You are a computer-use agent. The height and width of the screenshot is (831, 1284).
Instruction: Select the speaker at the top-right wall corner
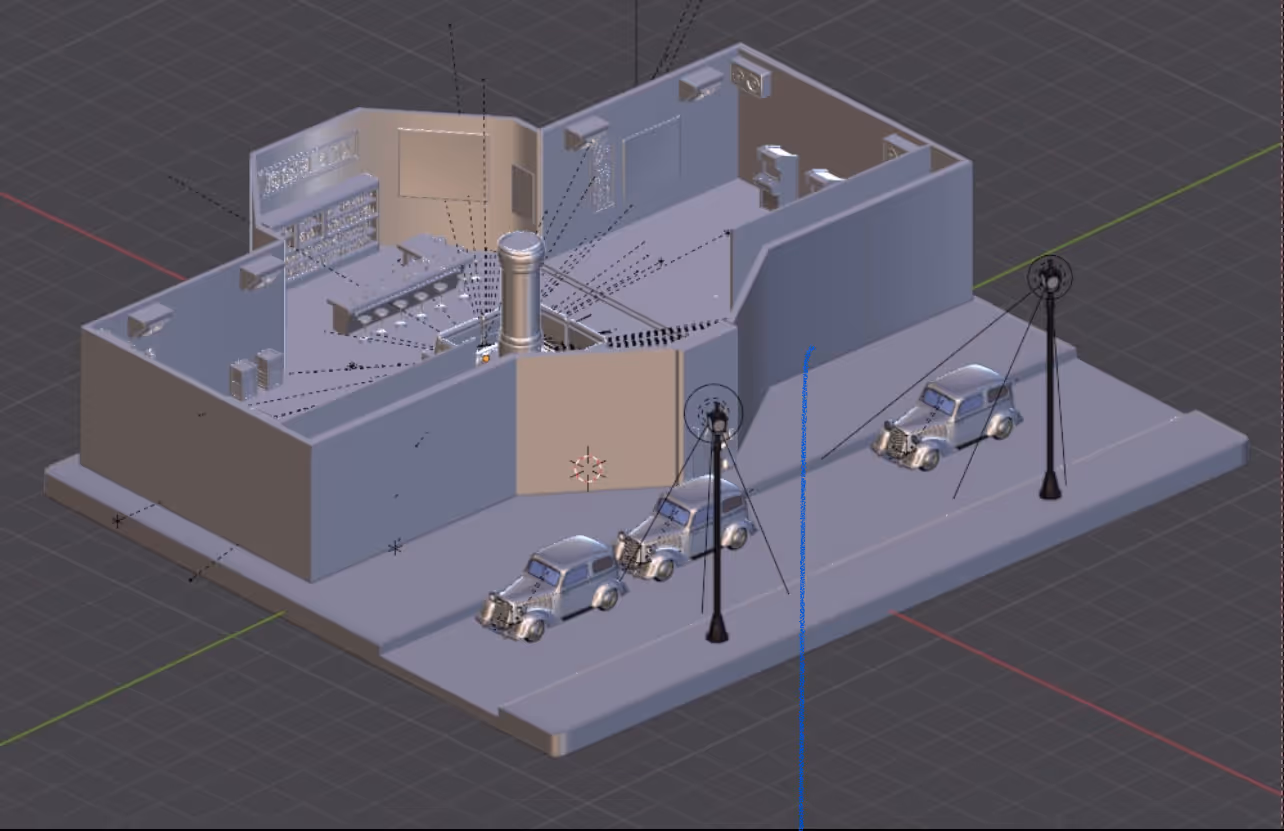click(x=751, y=77)
